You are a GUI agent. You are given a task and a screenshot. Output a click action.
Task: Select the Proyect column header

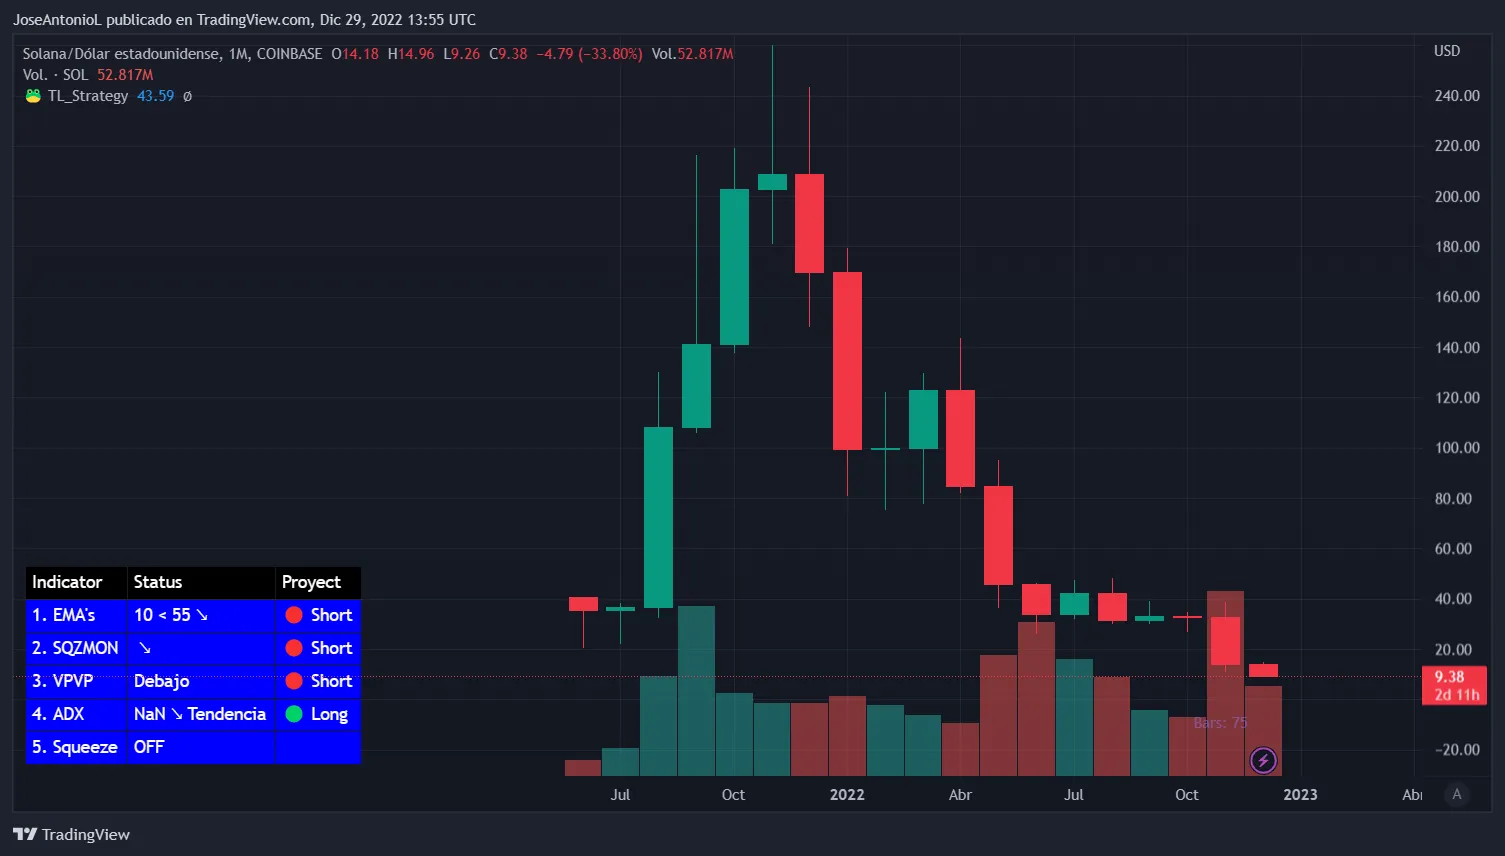[x=311, y=582]
